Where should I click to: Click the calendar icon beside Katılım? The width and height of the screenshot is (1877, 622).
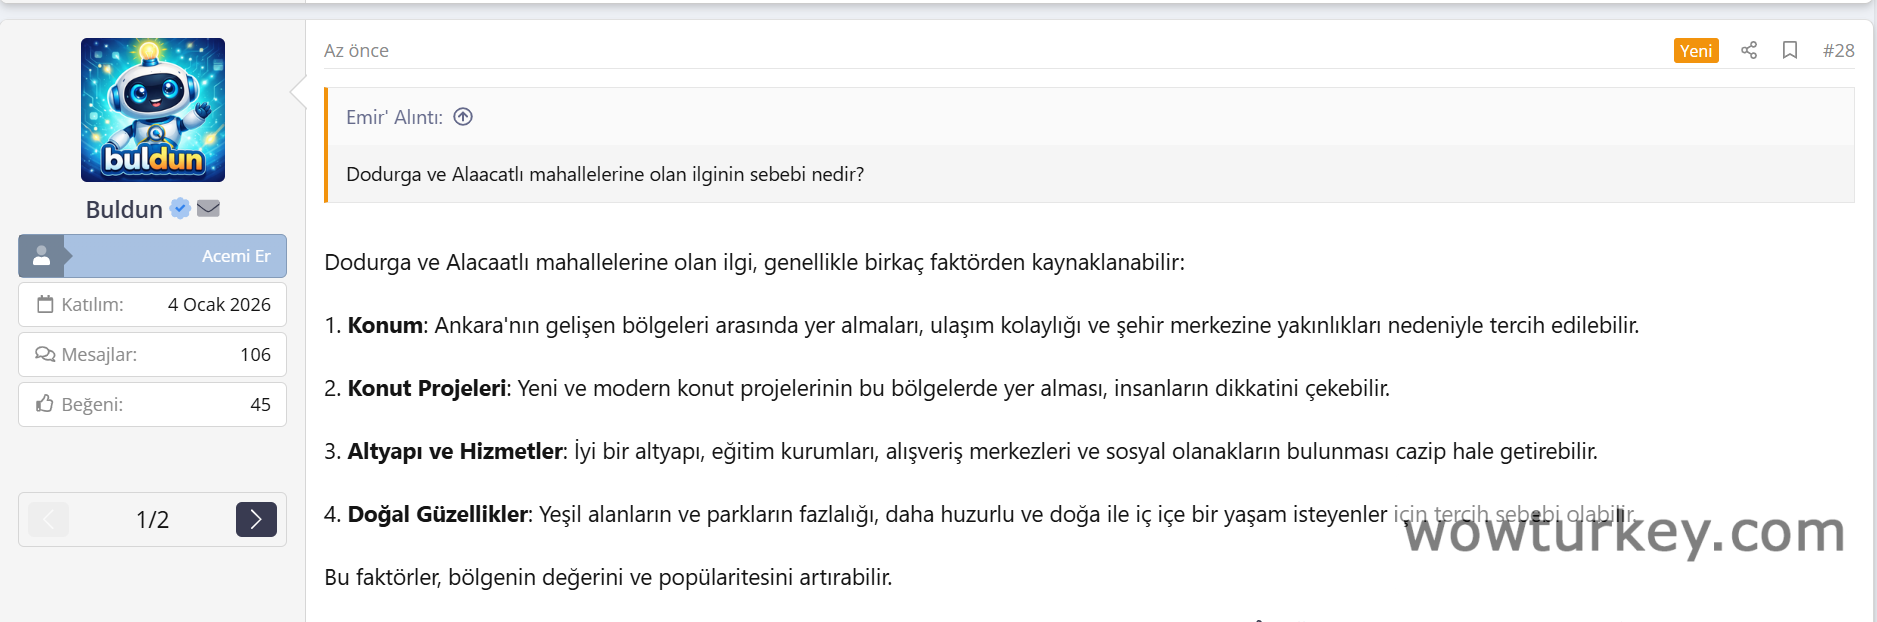(x=45, y=304)
